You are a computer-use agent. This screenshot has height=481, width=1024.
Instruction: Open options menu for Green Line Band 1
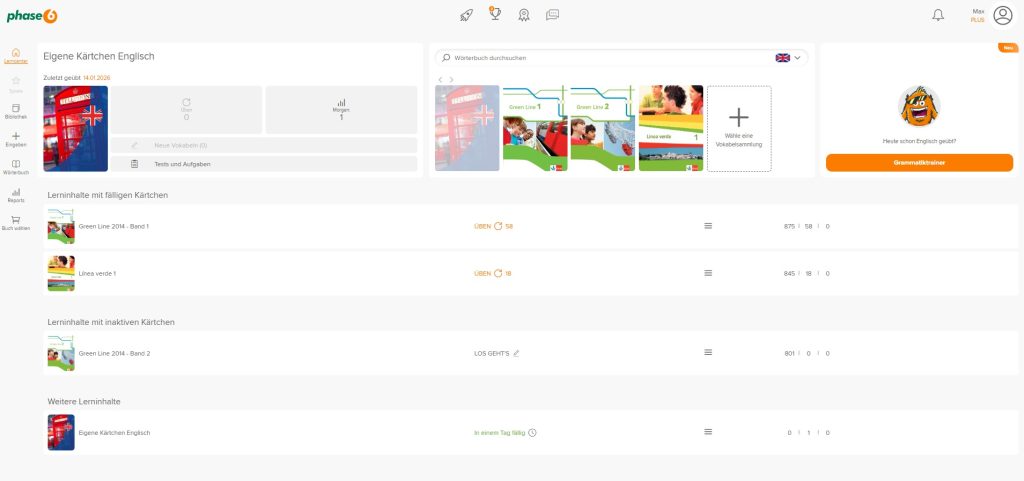[708, 226]
